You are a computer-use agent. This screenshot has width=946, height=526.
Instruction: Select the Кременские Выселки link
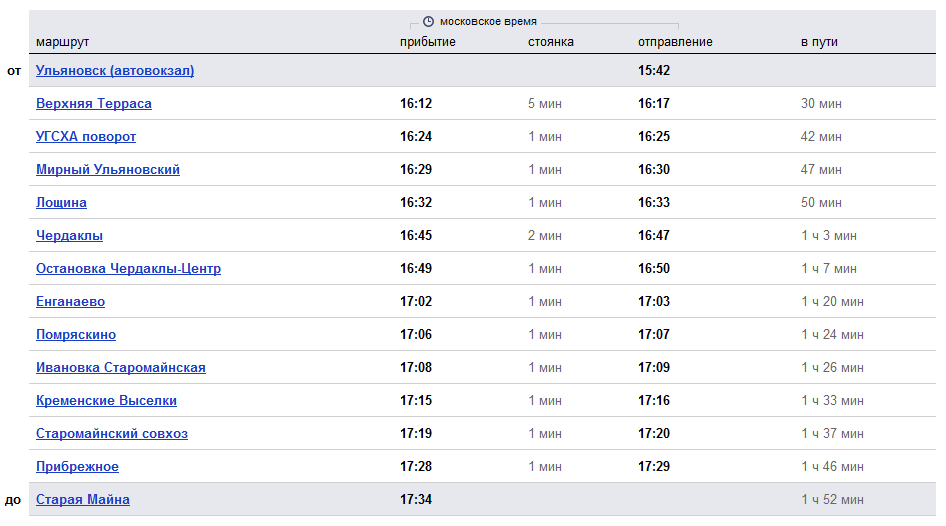(x=106, y=401)
